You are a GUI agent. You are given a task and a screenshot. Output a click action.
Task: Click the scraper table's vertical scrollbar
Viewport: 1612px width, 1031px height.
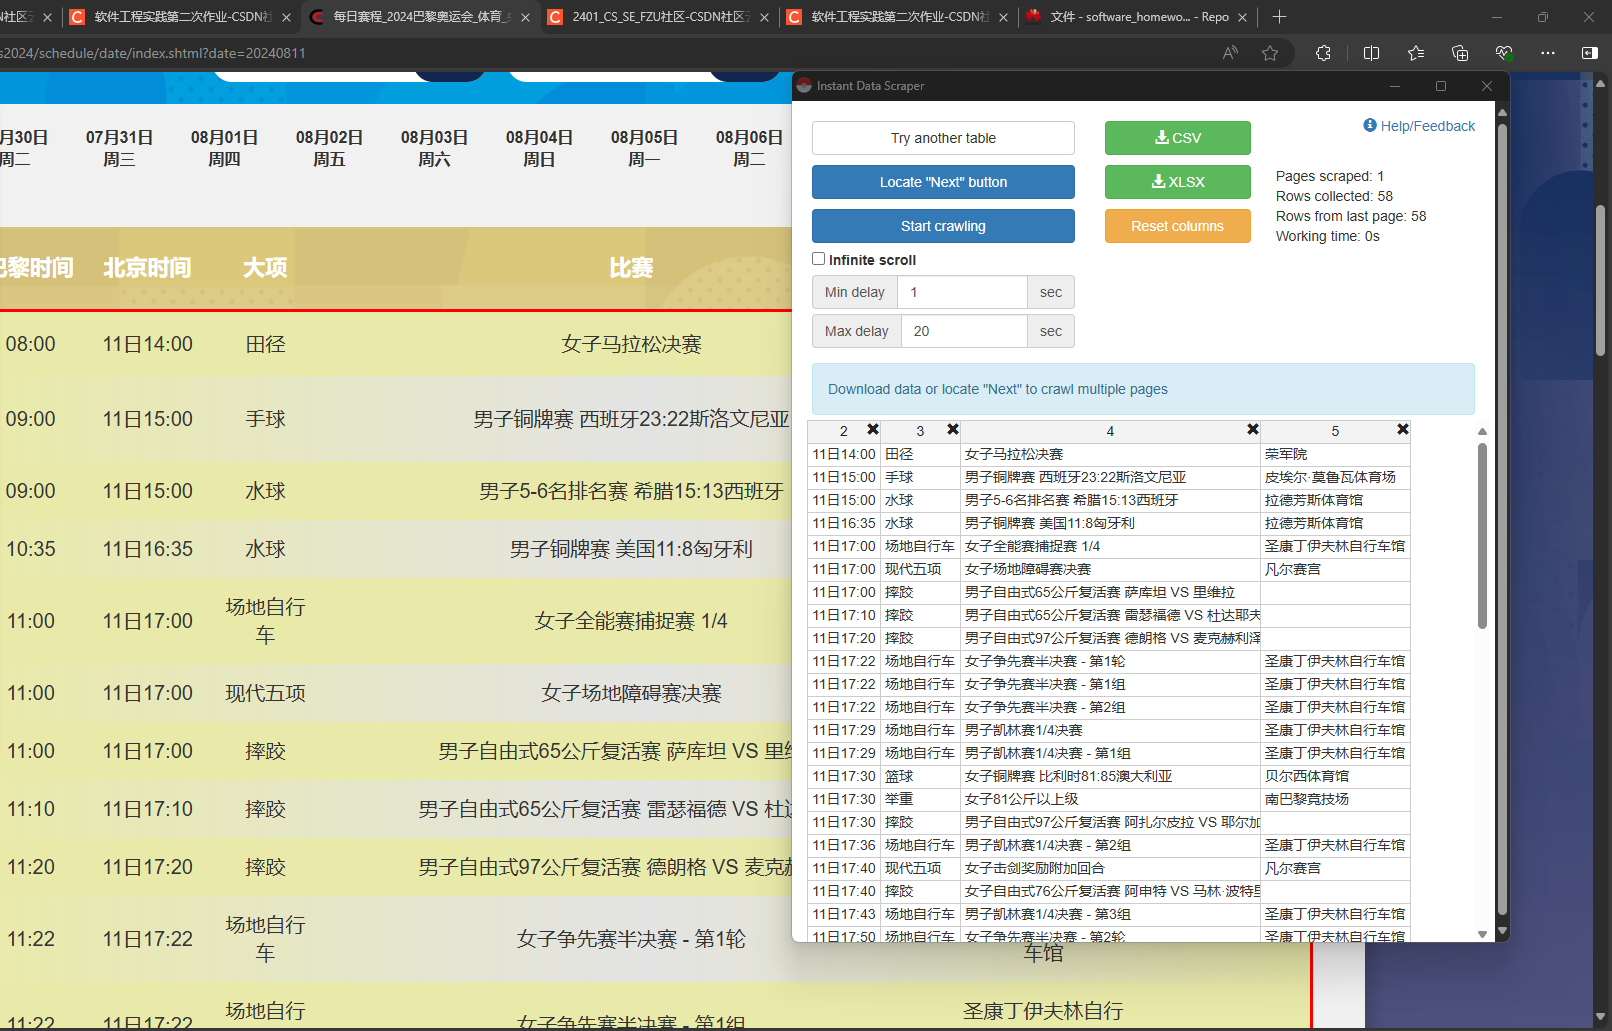coord(1482,535)
